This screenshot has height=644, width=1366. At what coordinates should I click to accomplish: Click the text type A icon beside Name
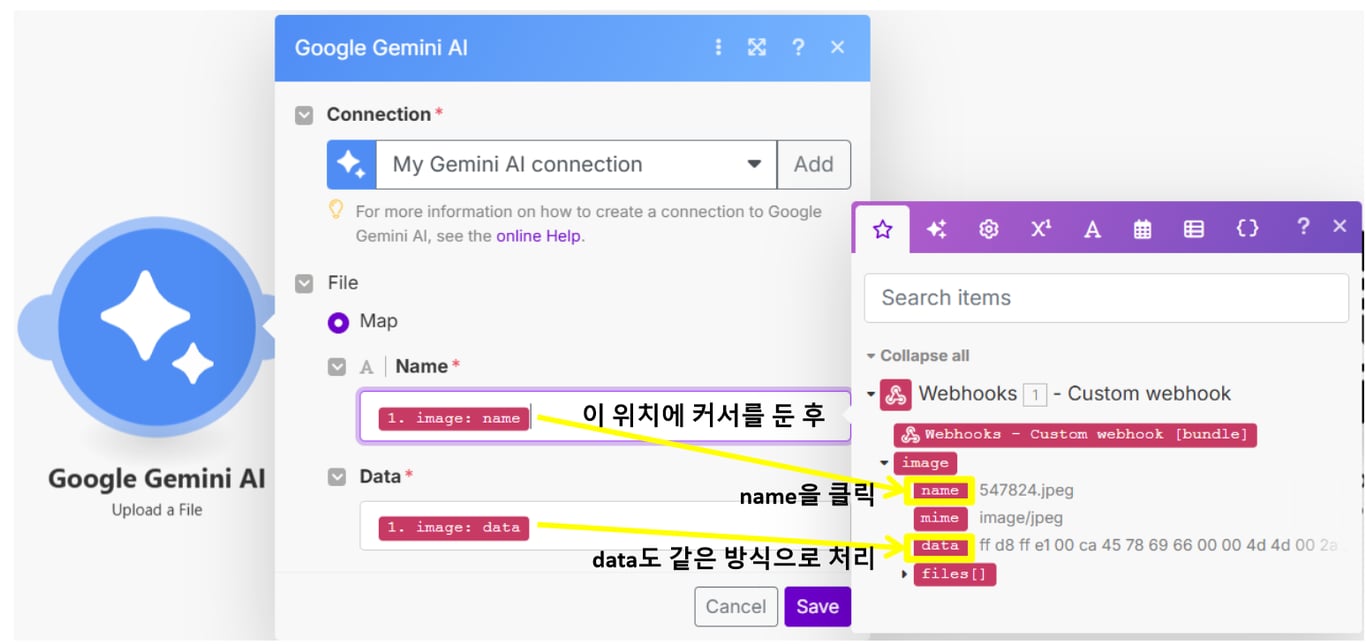(x=367, y=367)
